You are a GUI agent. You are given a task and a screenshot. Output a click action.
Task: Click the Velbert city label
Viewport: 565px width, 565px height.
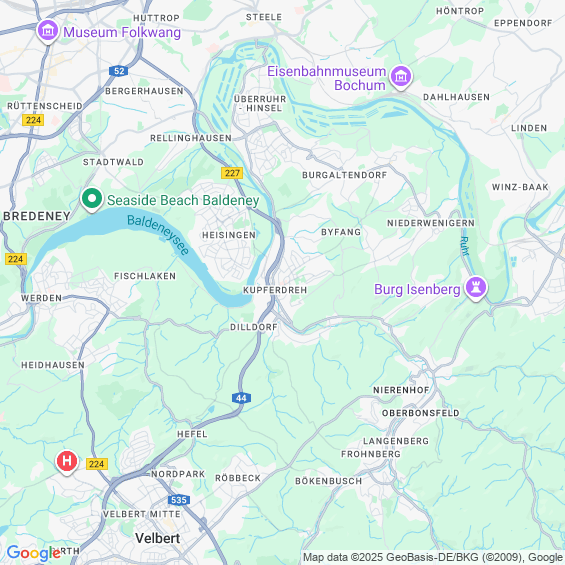point(157,538)
